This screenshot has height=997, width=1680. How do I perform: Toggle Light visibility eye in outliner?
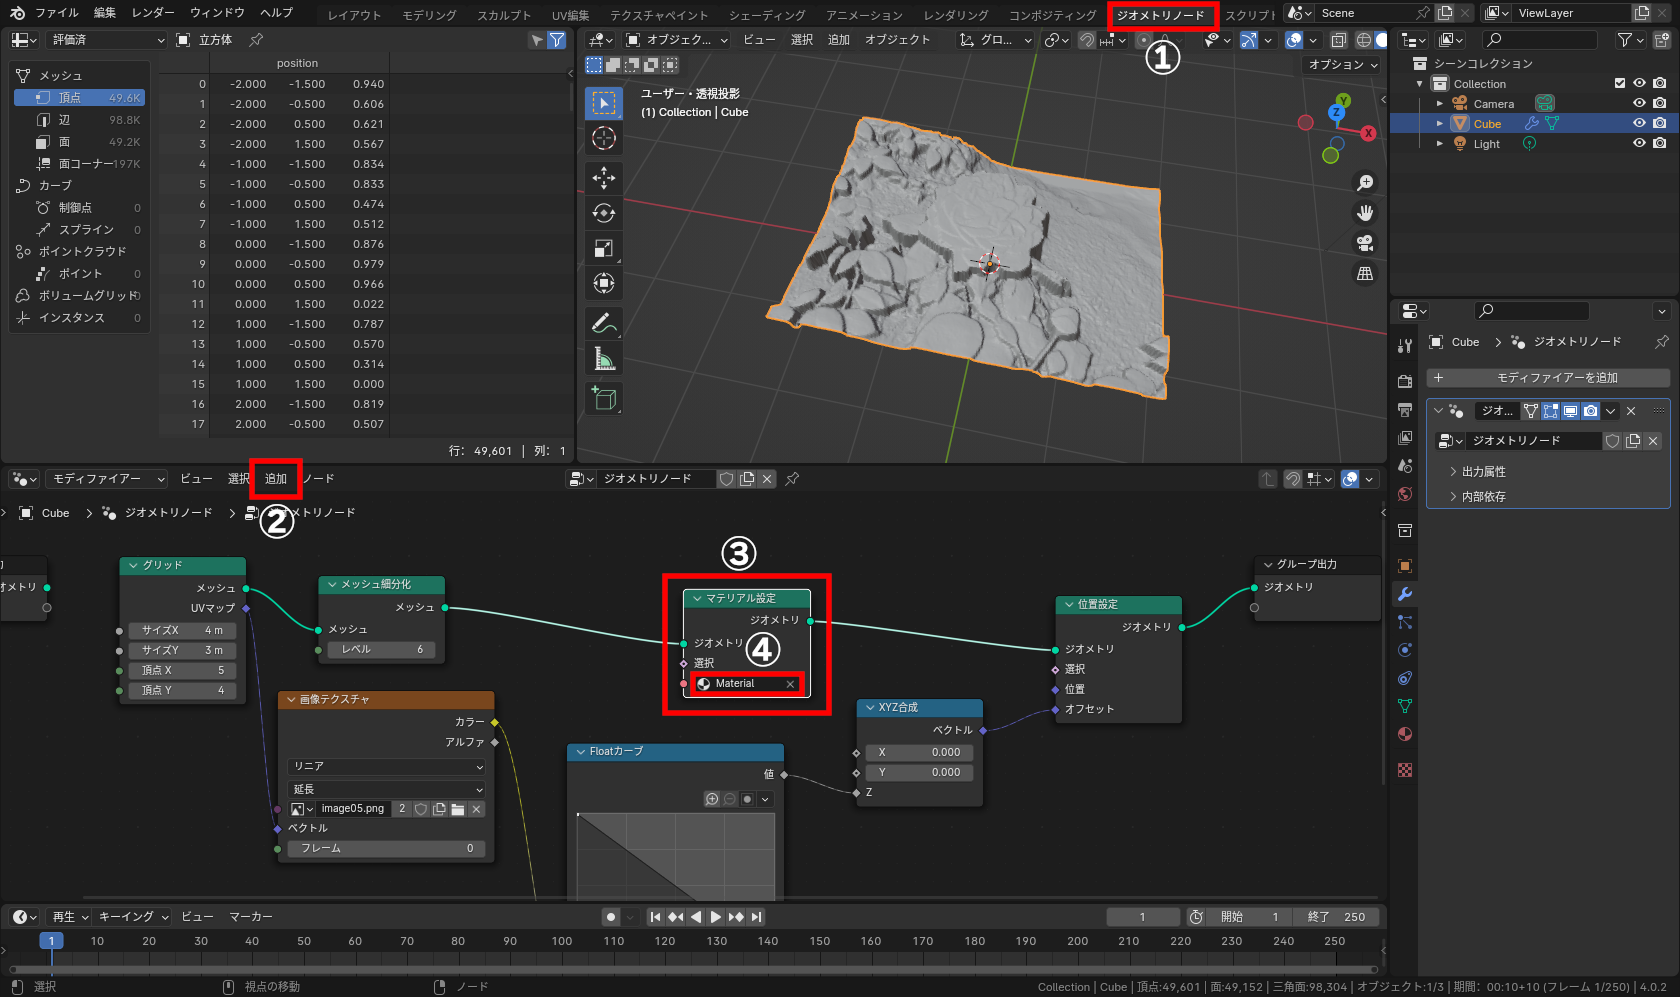pos(1639,143)
